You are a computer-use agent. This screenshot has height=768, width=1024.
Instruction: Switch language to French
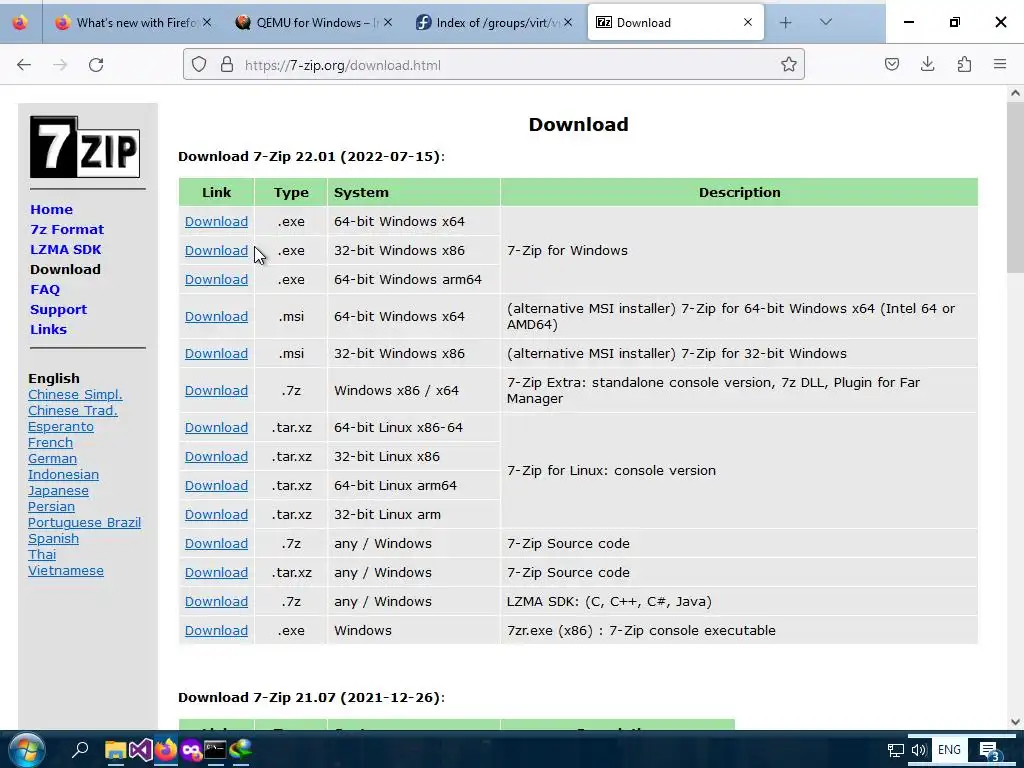[50, 443]
